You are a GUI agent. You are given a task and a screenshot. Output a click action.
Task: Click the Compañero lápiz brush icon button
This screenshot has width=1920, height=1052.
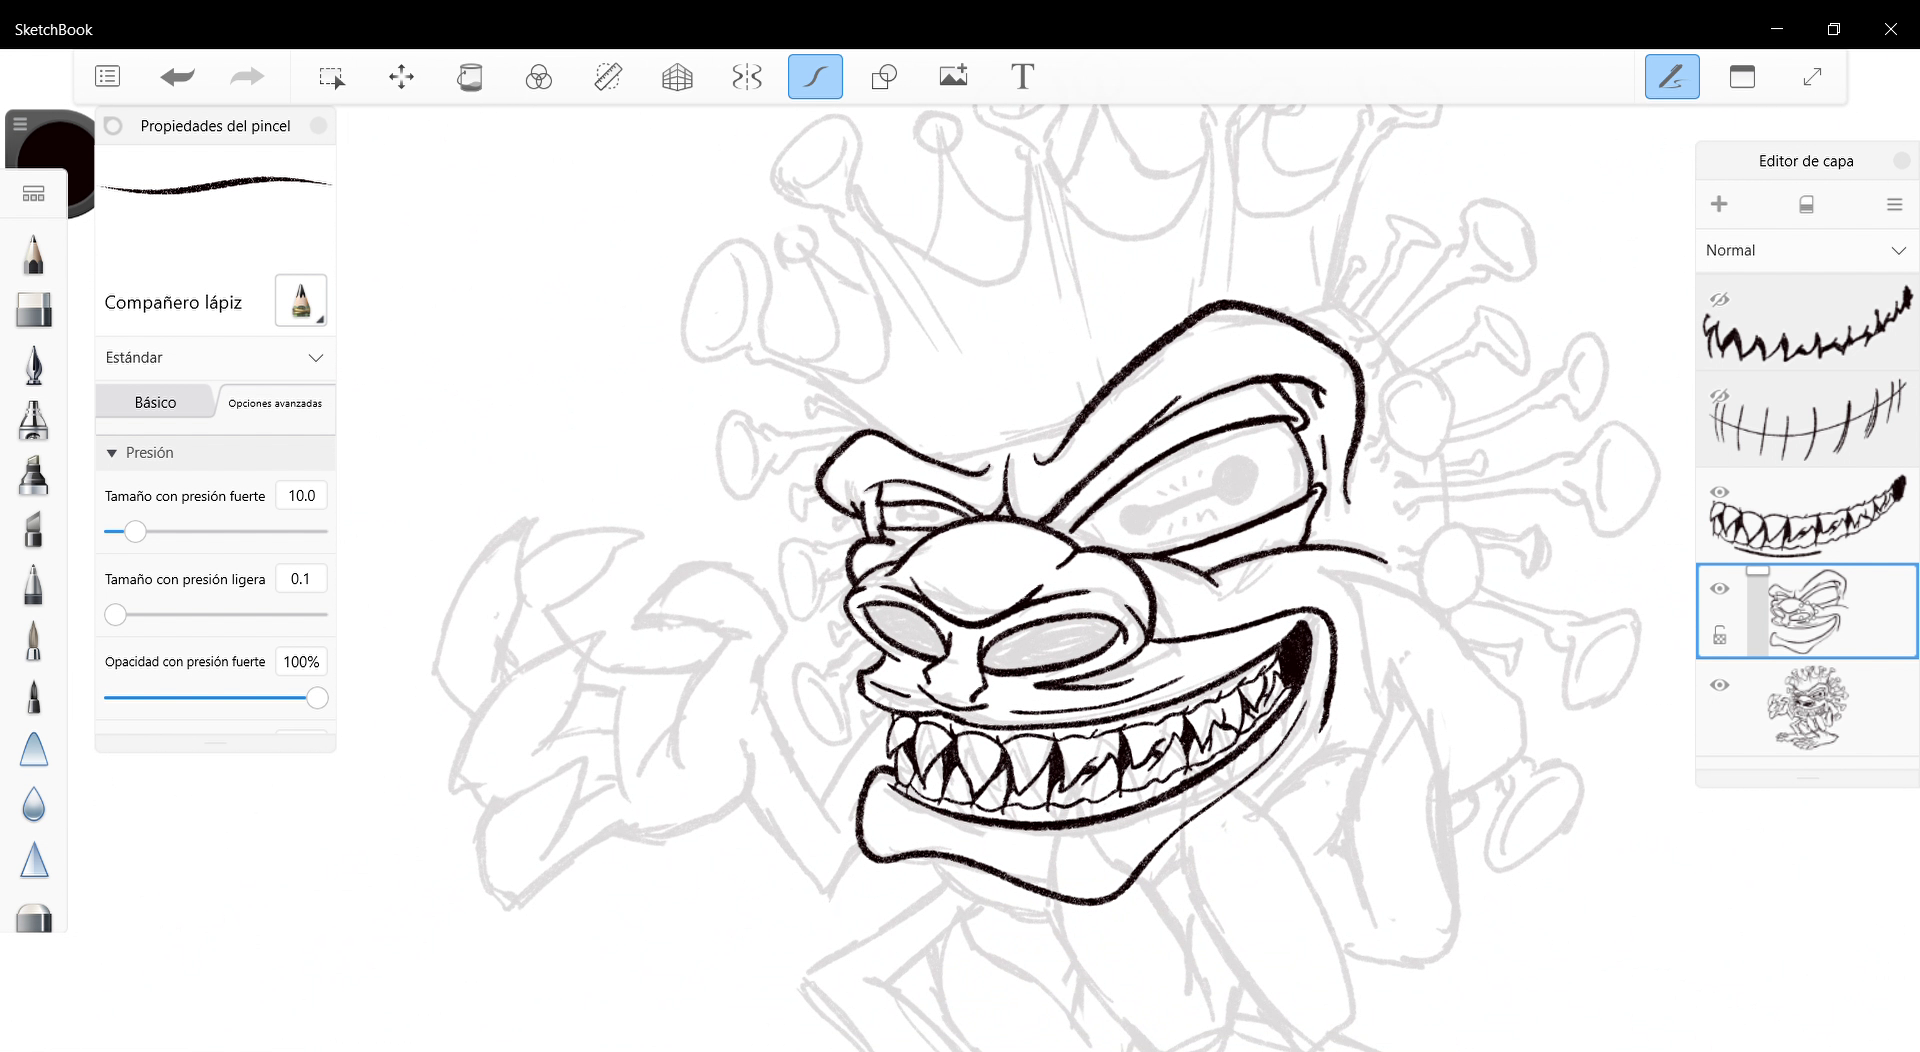point(301,301)
